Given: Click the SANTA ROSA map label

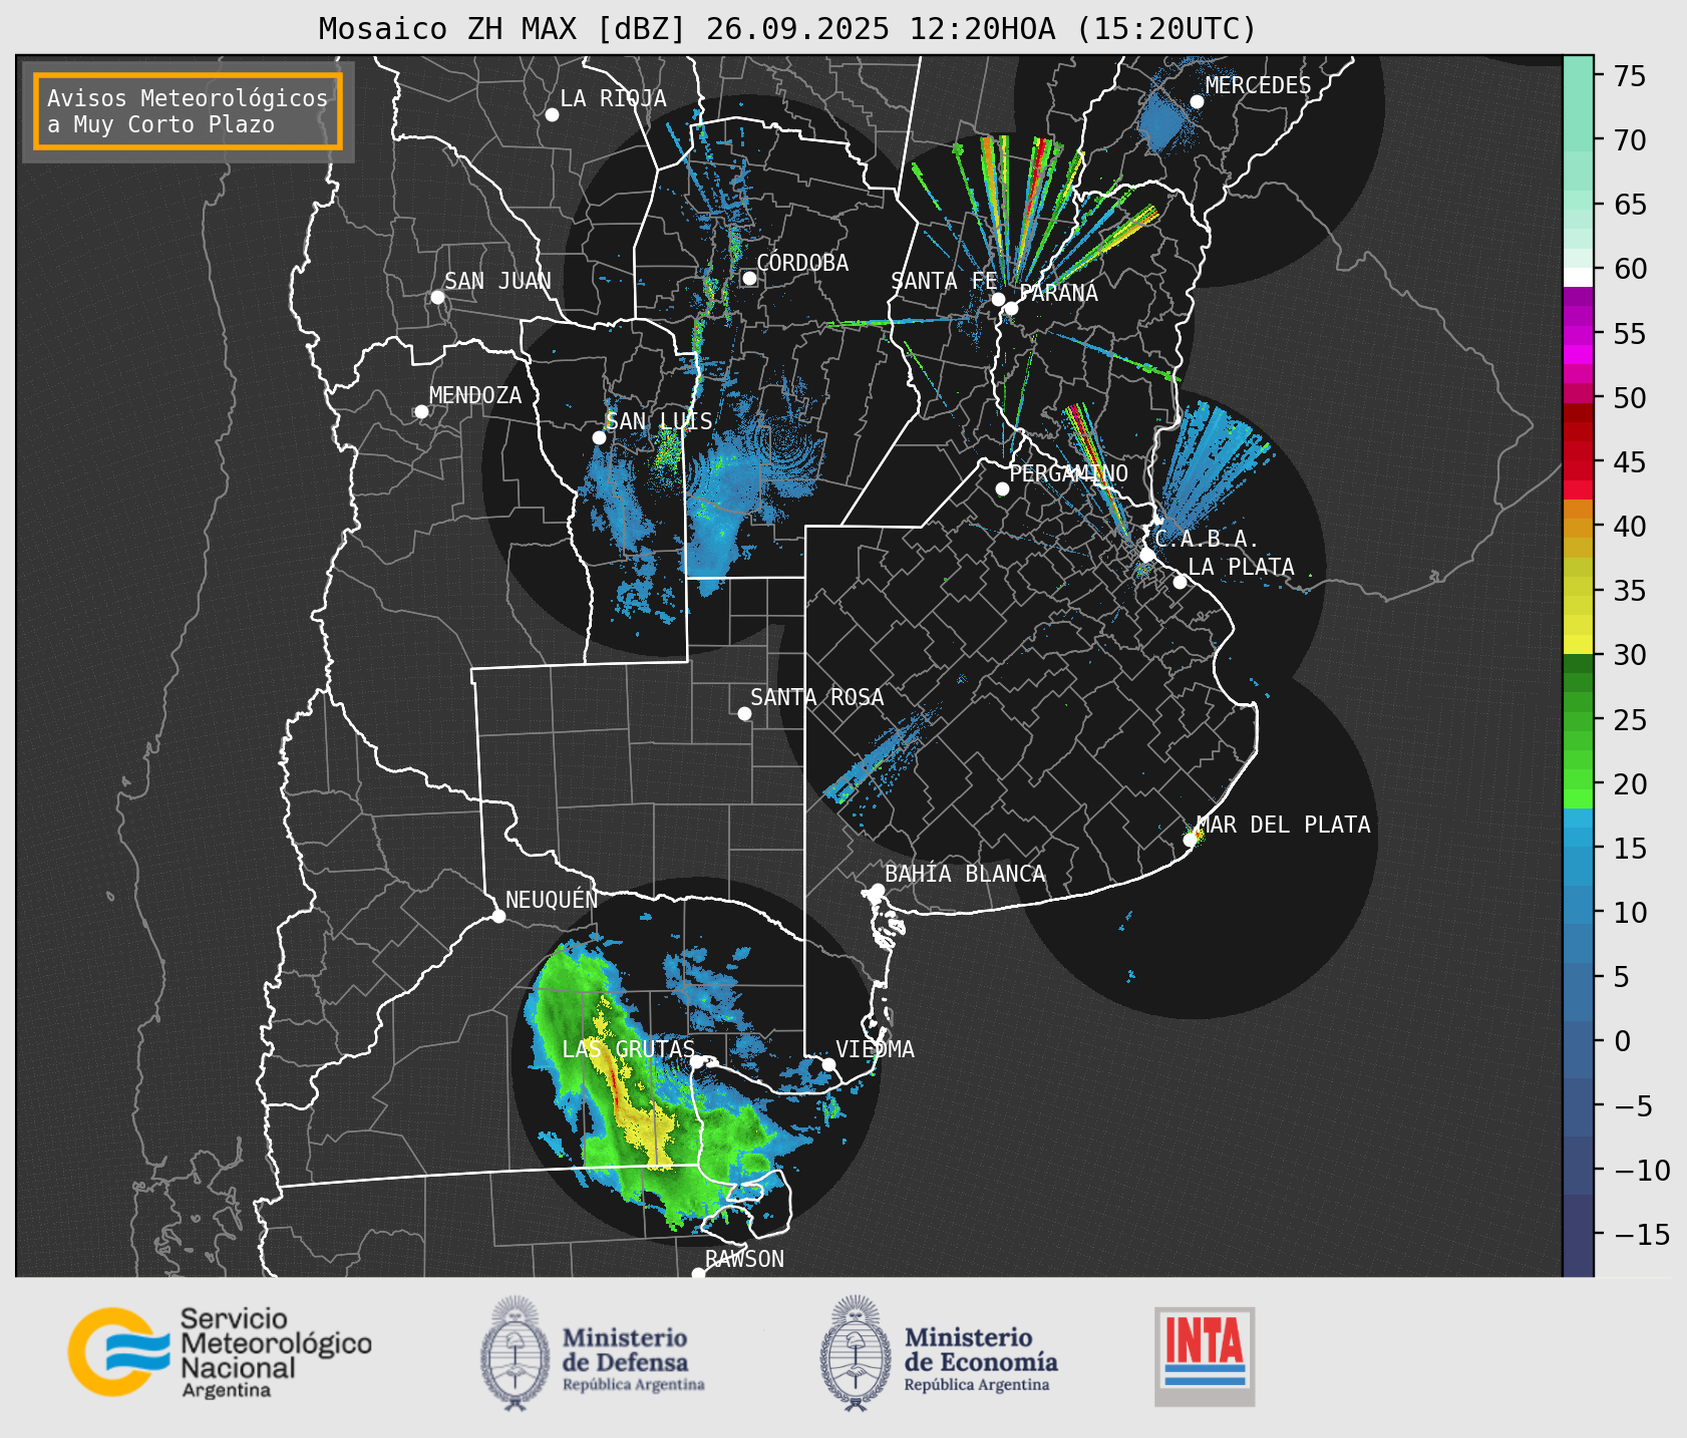Looking at the screenshot, I should [x=818, y=697].
